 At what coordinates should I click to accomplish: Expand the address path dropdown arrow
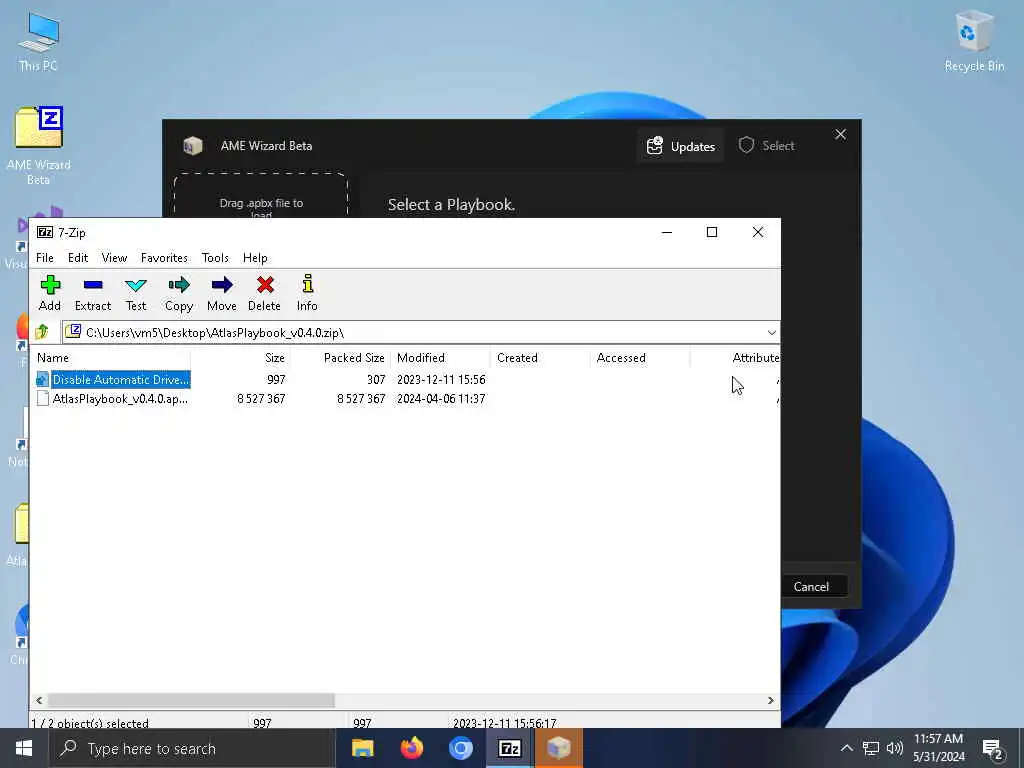coord(771,332)
